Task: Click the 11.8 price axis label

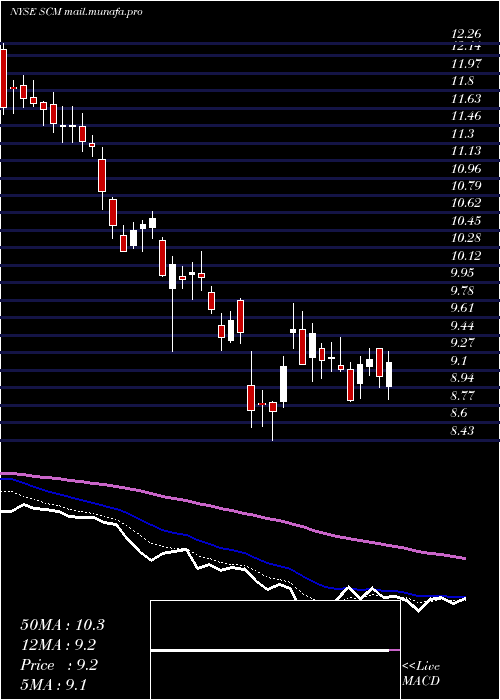Action: 462,81
